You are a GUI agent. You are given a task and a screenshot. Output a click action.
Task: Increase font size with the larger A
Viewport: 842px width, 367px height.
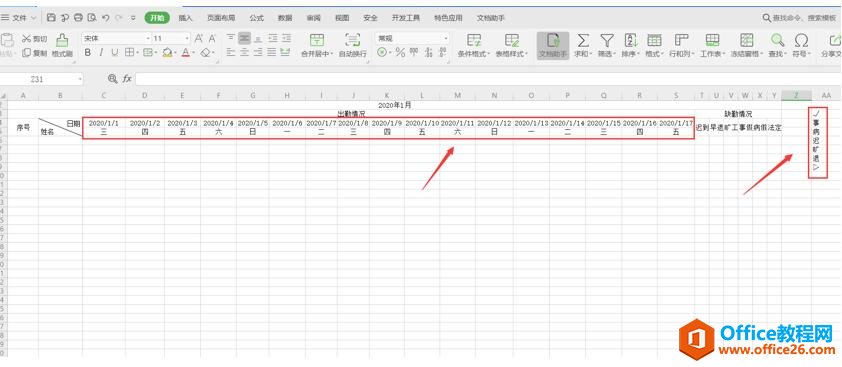coord(199,39)
